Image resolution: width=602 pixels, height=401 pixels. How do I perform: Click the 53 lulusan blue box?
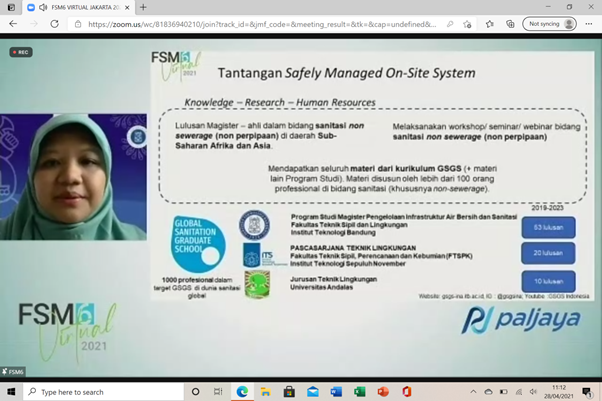pyautogui.click(x=548, y=227)
